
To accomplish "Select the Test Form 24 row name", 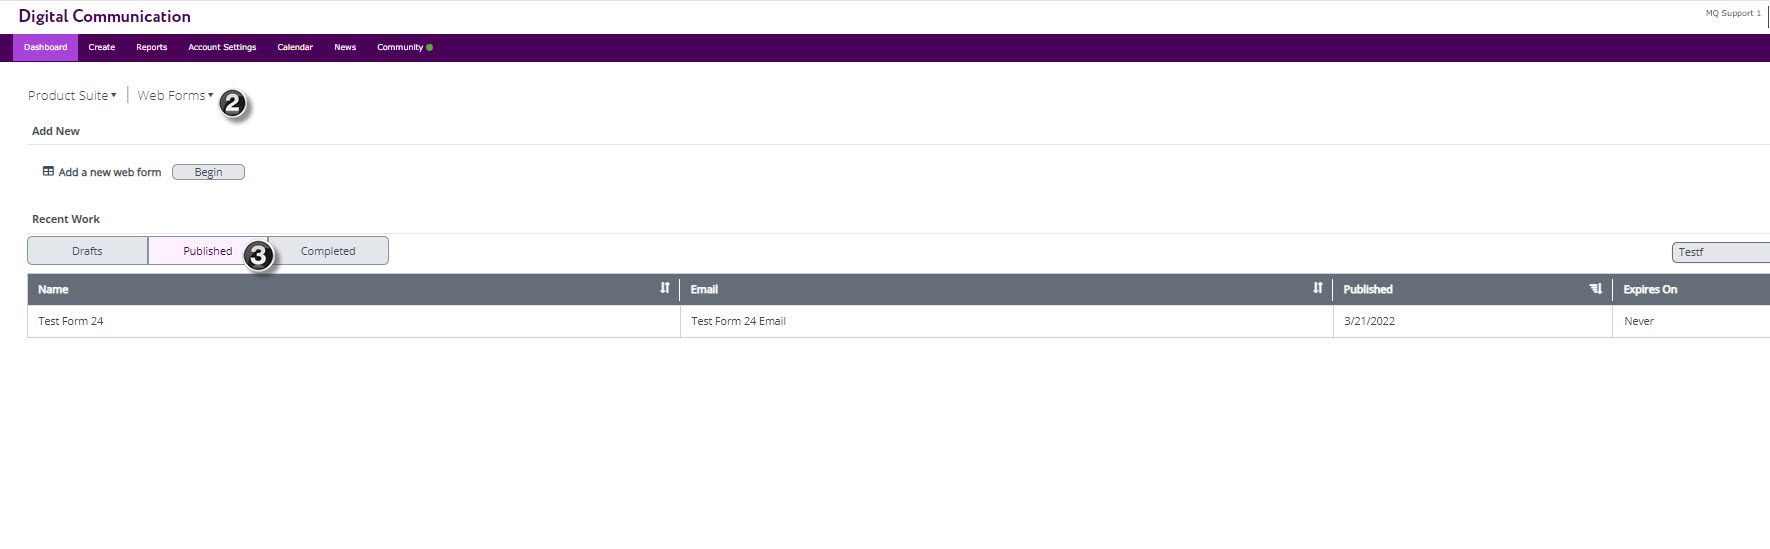I will [71, 321].
